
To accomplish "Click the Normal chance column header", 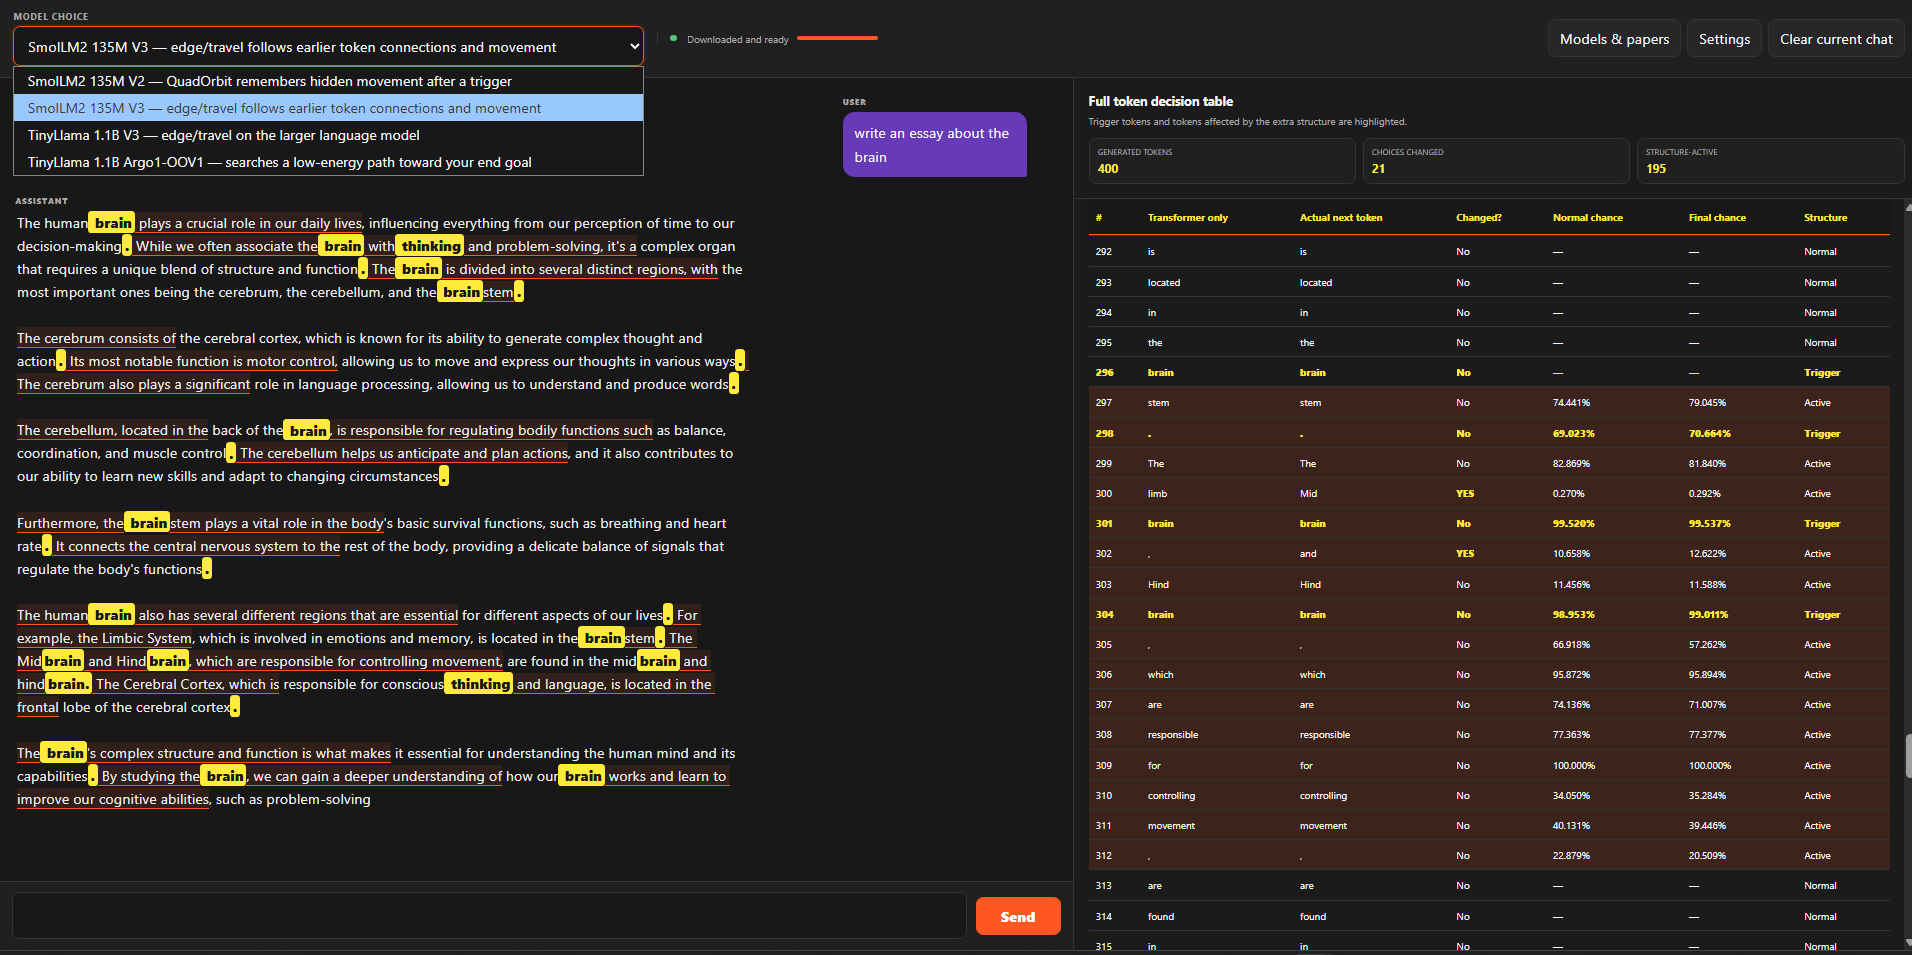I will [1587, 218].
